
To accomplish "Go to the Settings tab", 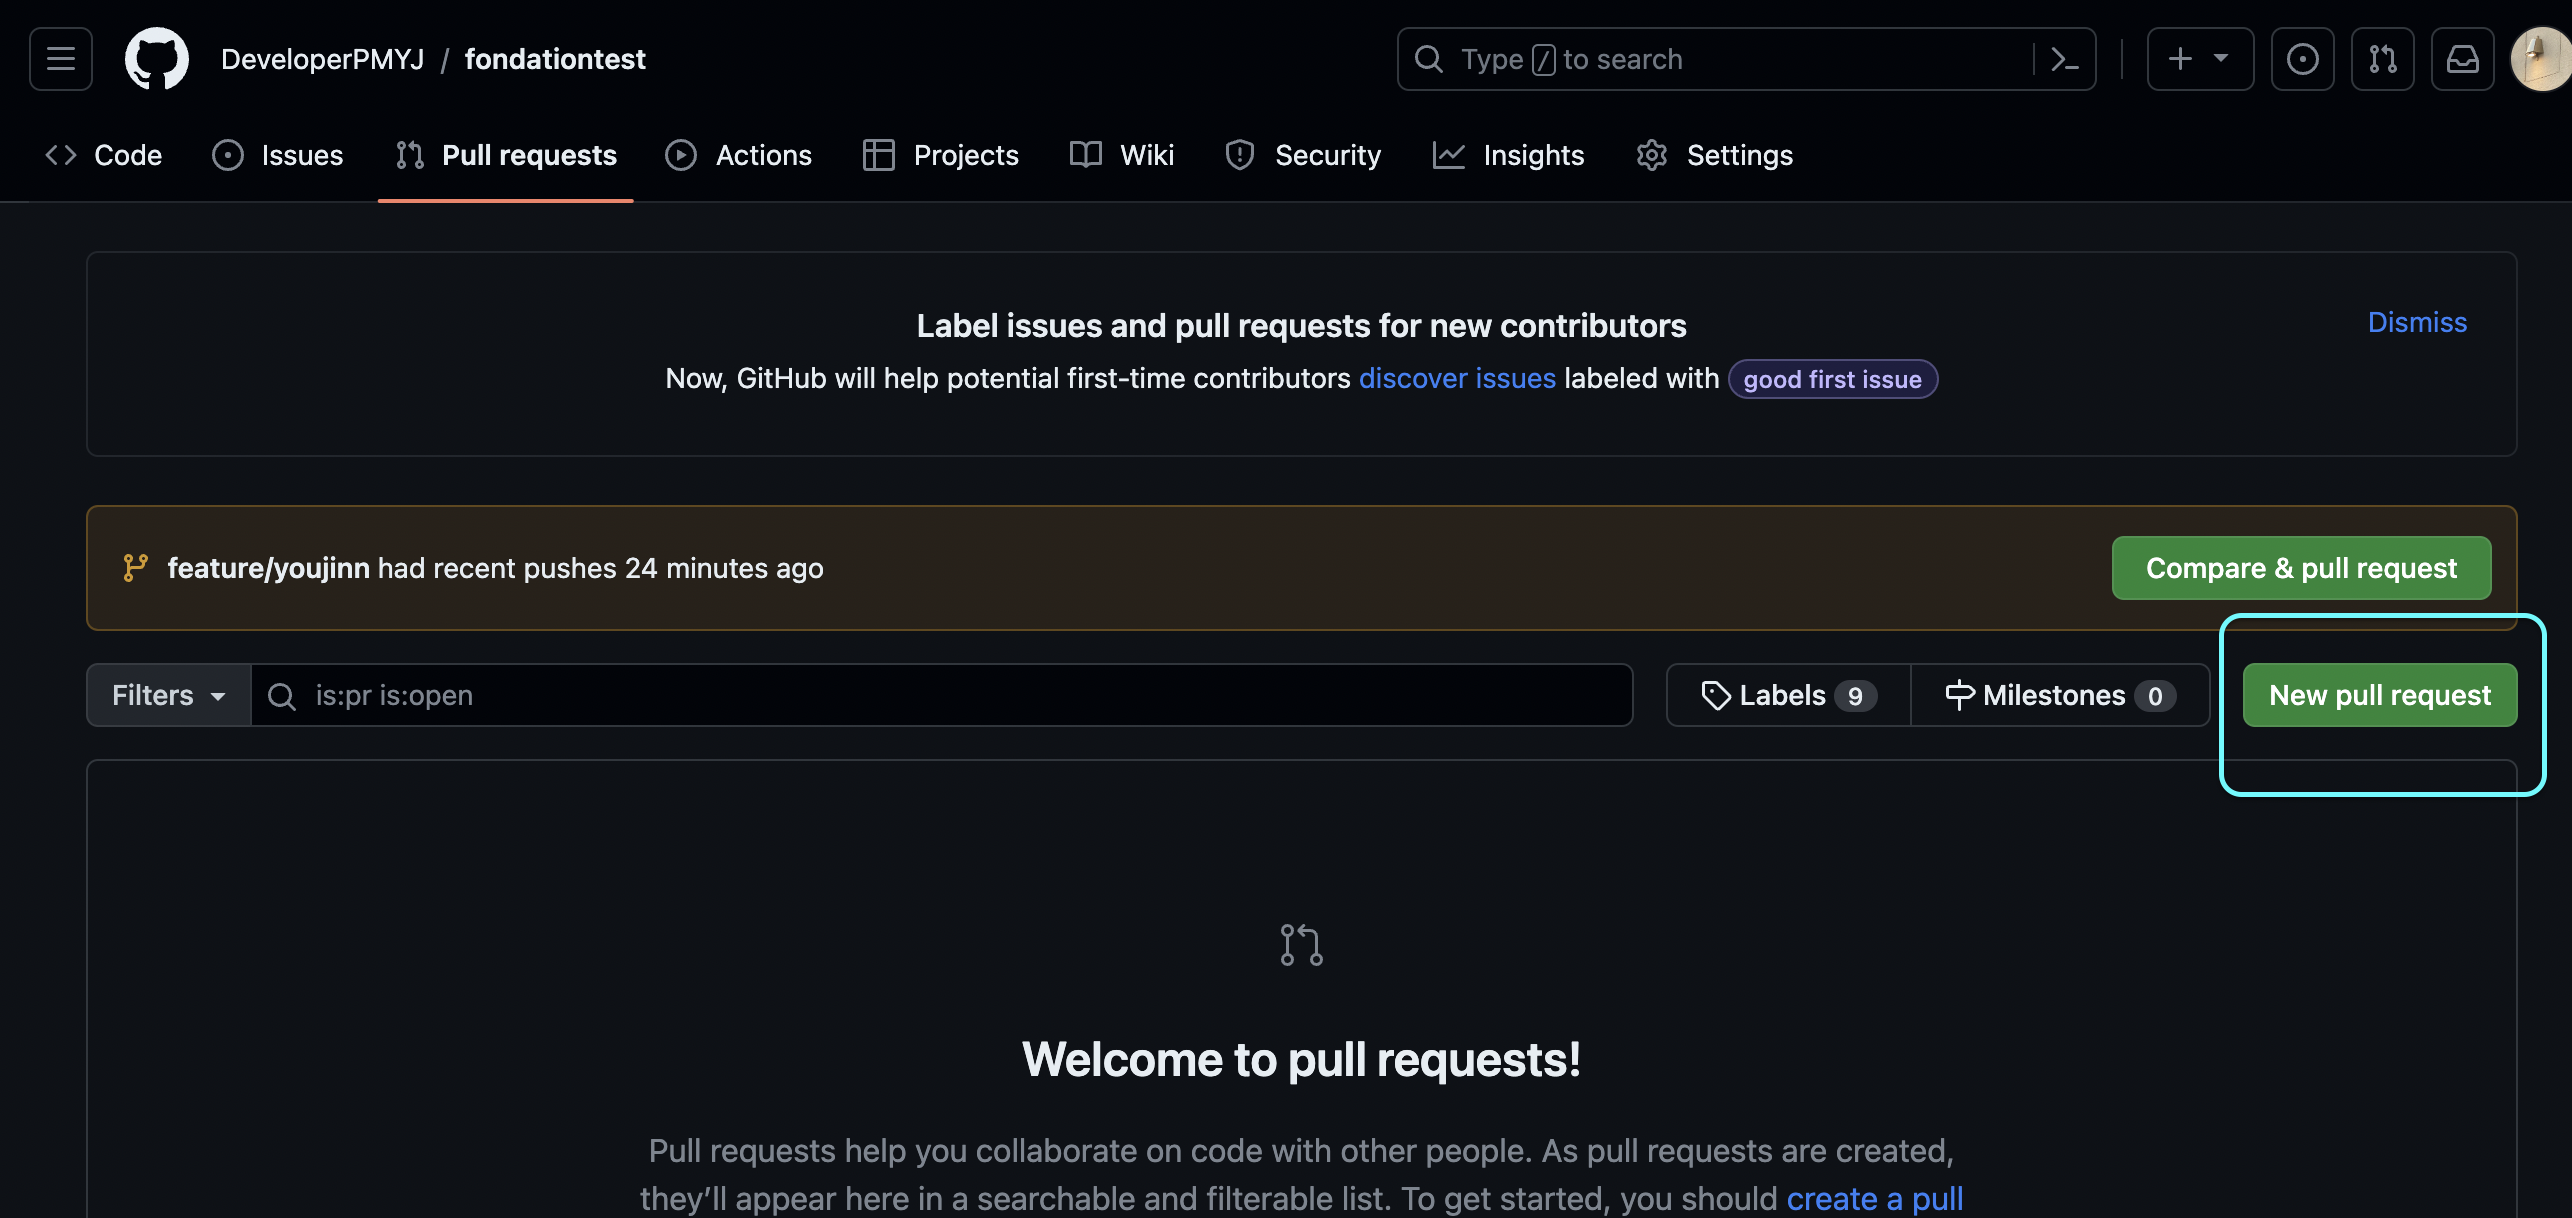I will [1715, 155].
